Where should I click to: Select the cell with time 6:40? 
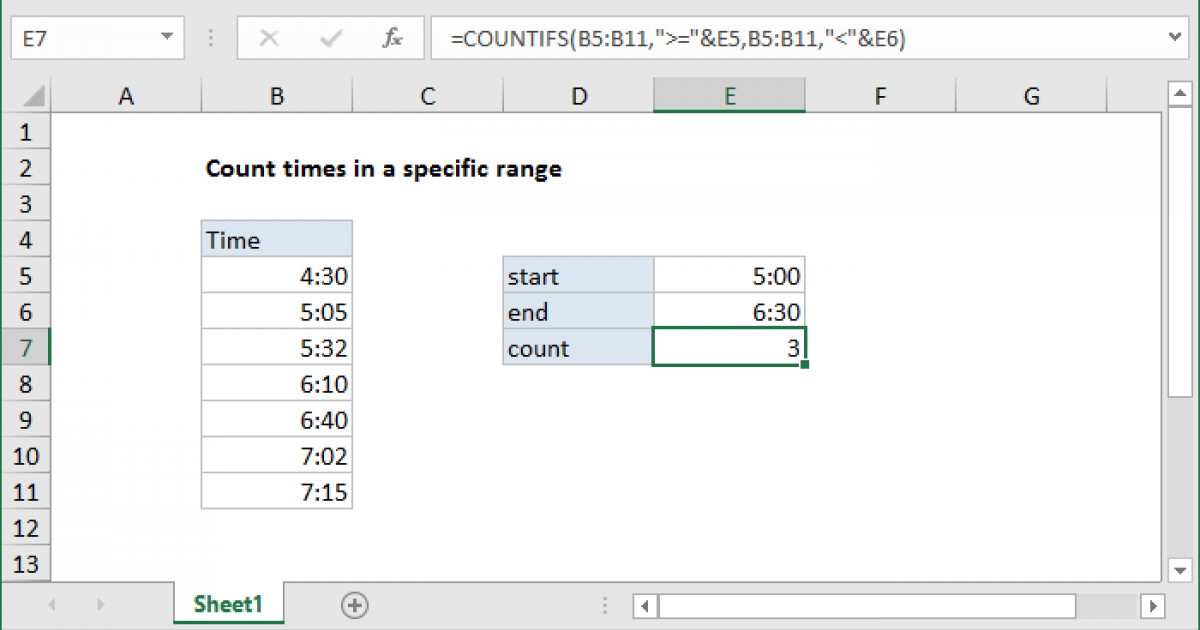[277, 419]
